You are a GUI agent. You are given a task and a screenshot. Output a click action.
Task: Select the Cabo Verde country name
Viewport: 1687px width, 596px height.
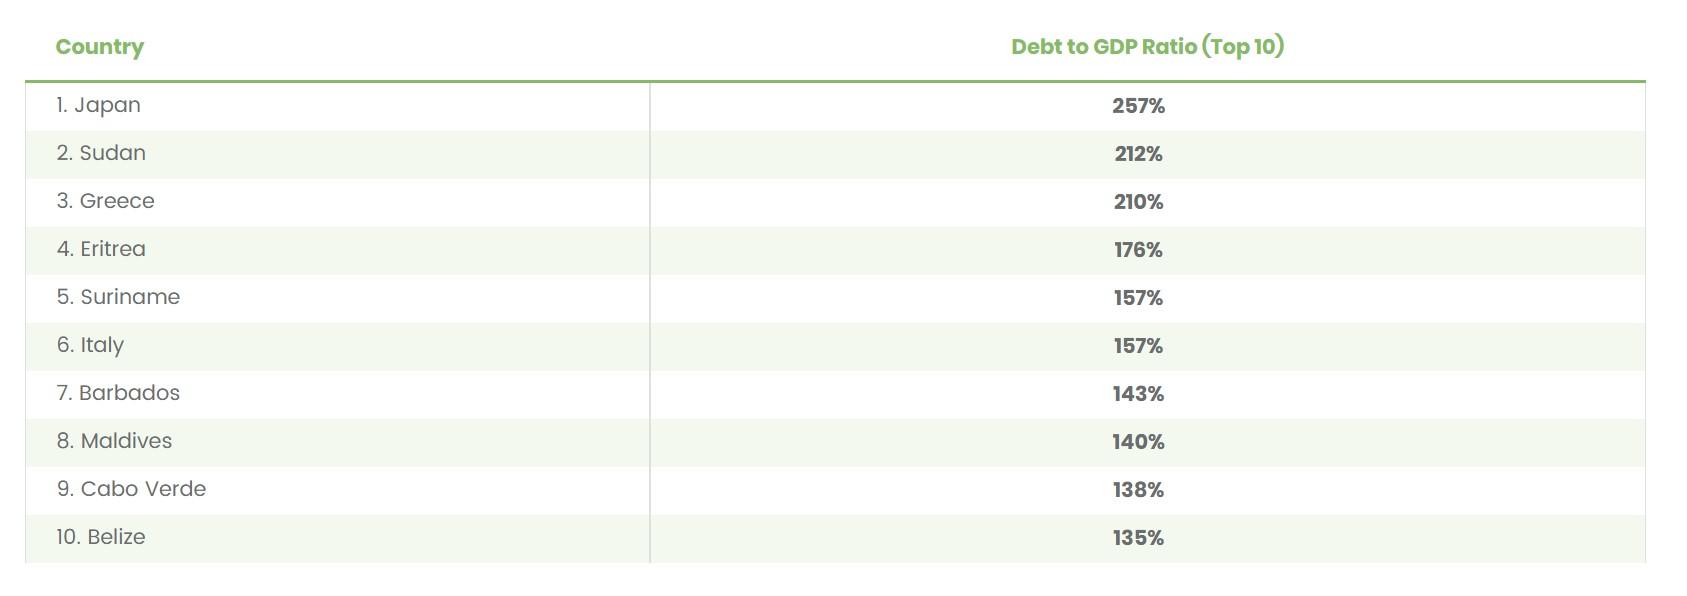(131, 489)
